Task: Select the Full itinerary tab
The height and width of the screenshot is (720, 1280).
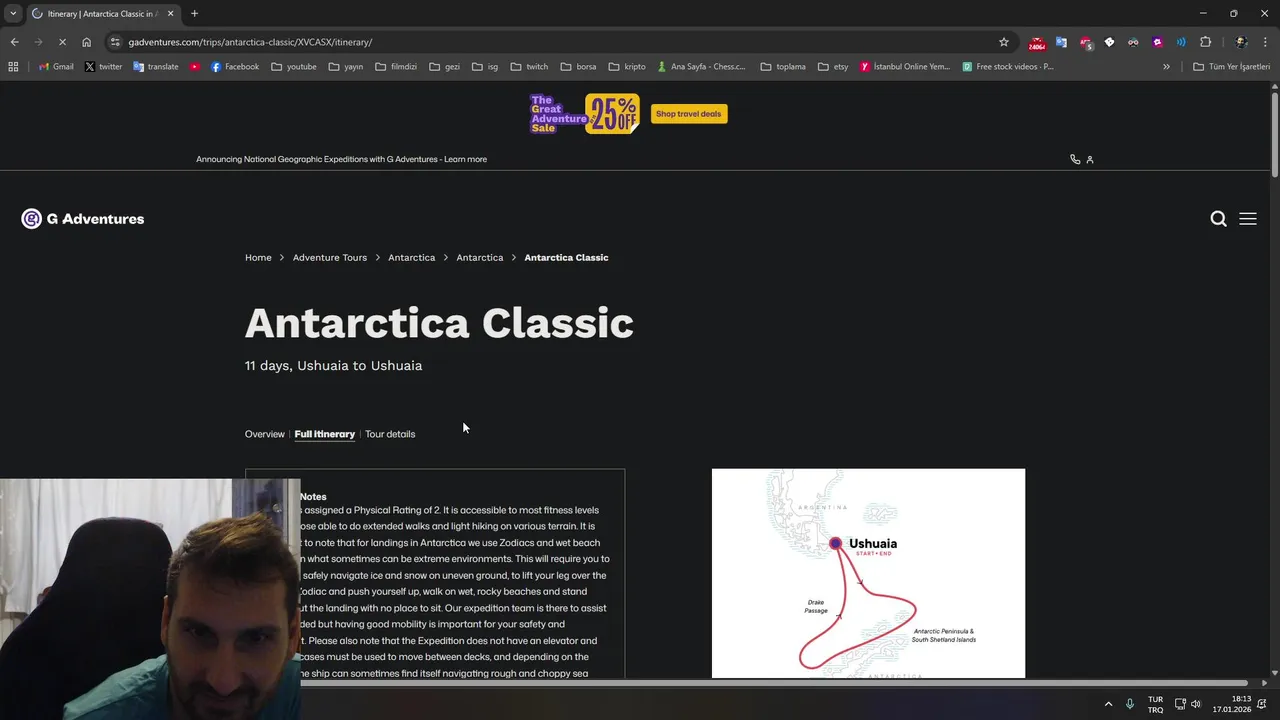Action: pyautogui.click(x=325, y=434)
